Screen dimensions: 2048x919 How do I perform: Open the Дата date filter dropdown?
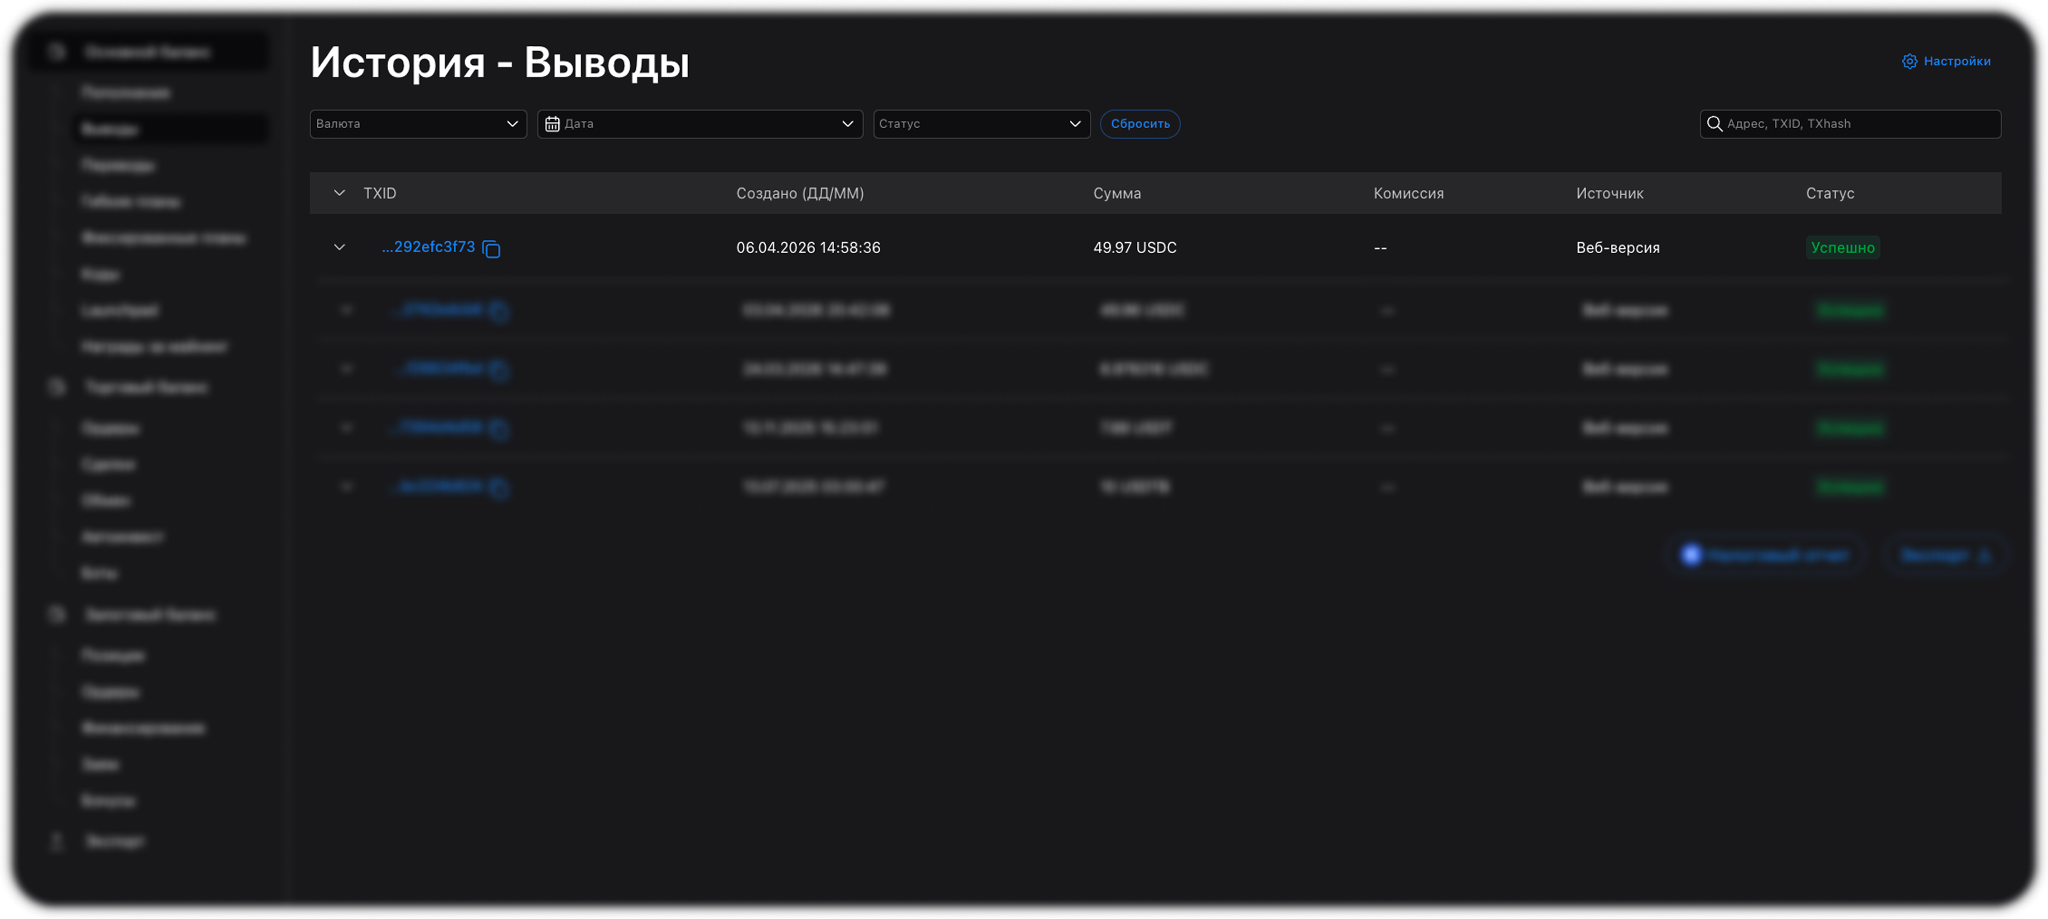699,124
